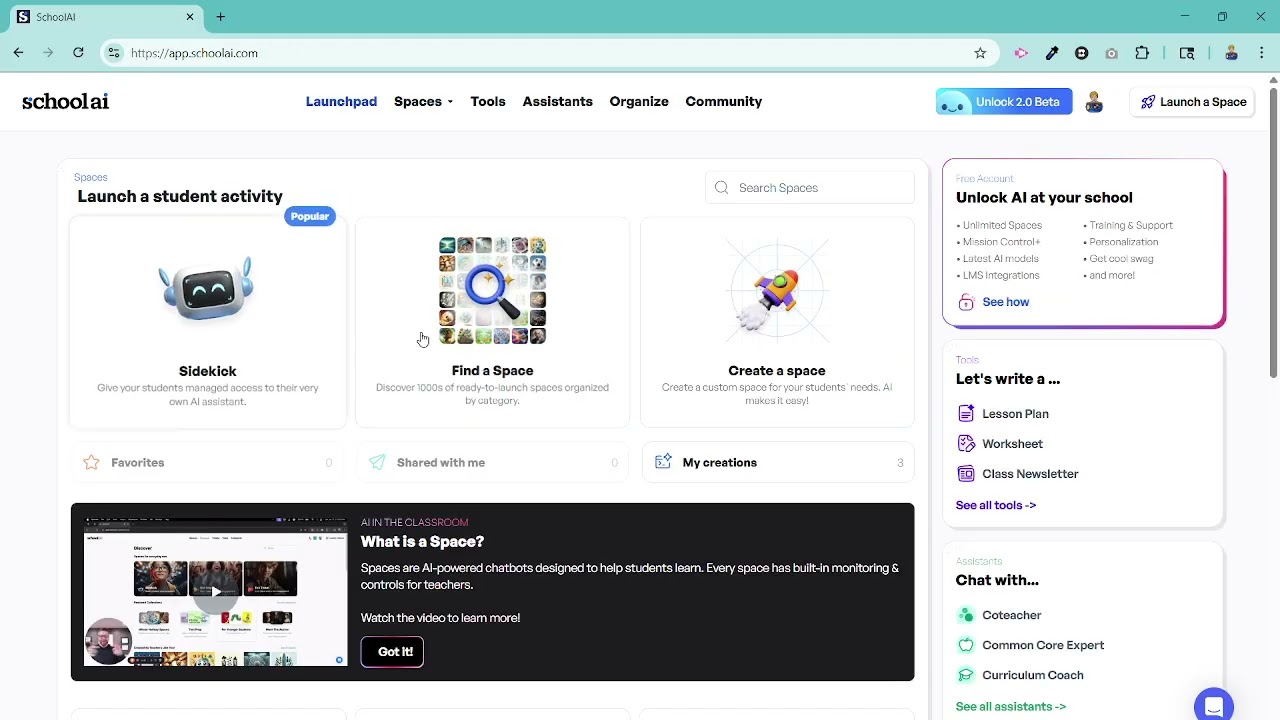The width and height of the screenshot is (1280, 720).
Task: Visit the Community page
Action: click(723, 101)
